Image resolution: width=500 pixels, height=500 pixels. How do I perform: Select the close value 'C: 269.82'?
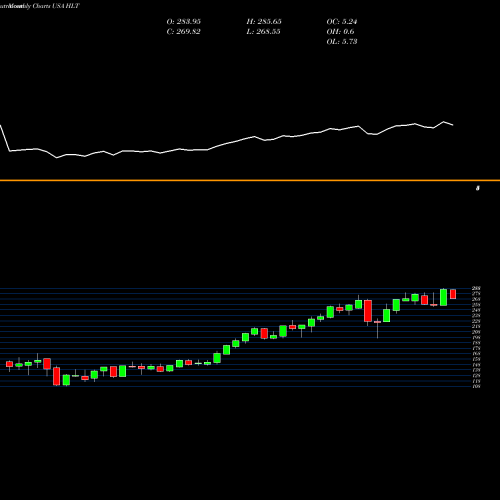pyautogui.click(x=184, y=32)
